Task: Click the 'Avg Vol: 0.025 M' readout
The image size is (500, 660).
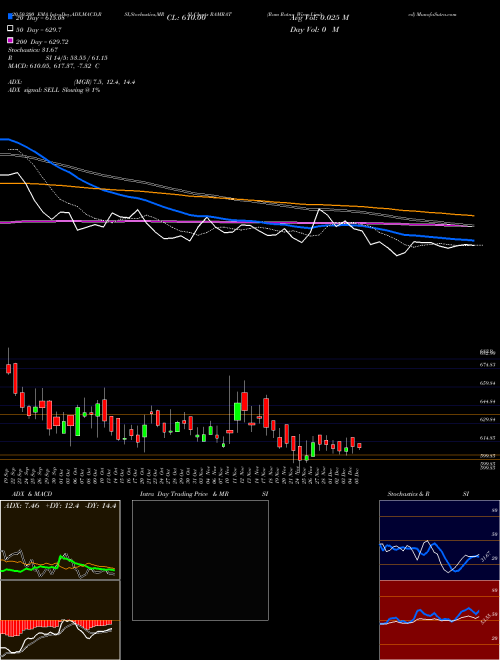Action: coord(319,18)
